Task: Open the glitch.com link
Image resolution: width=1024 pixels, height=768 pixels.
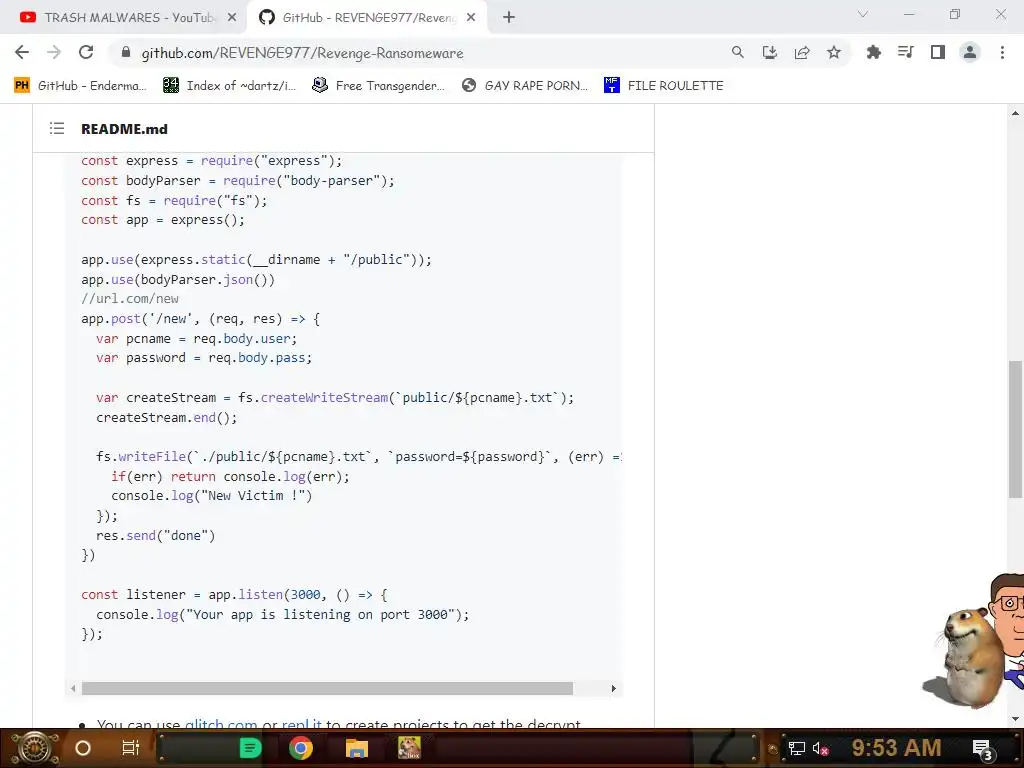Action: click(221, 724)
